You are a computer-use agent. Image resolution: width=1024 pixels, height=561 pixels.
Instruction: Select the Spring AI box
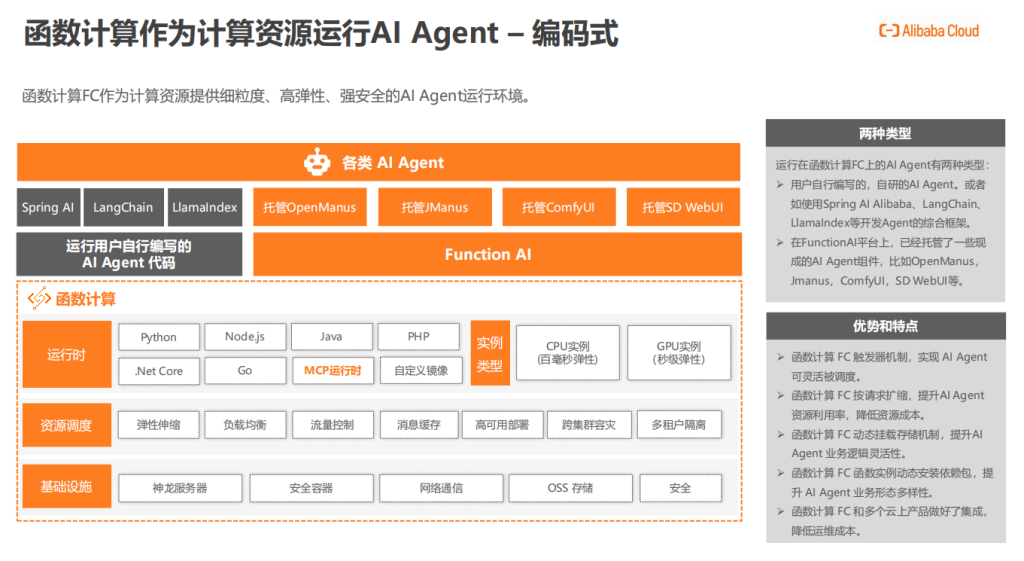(48, 207)
